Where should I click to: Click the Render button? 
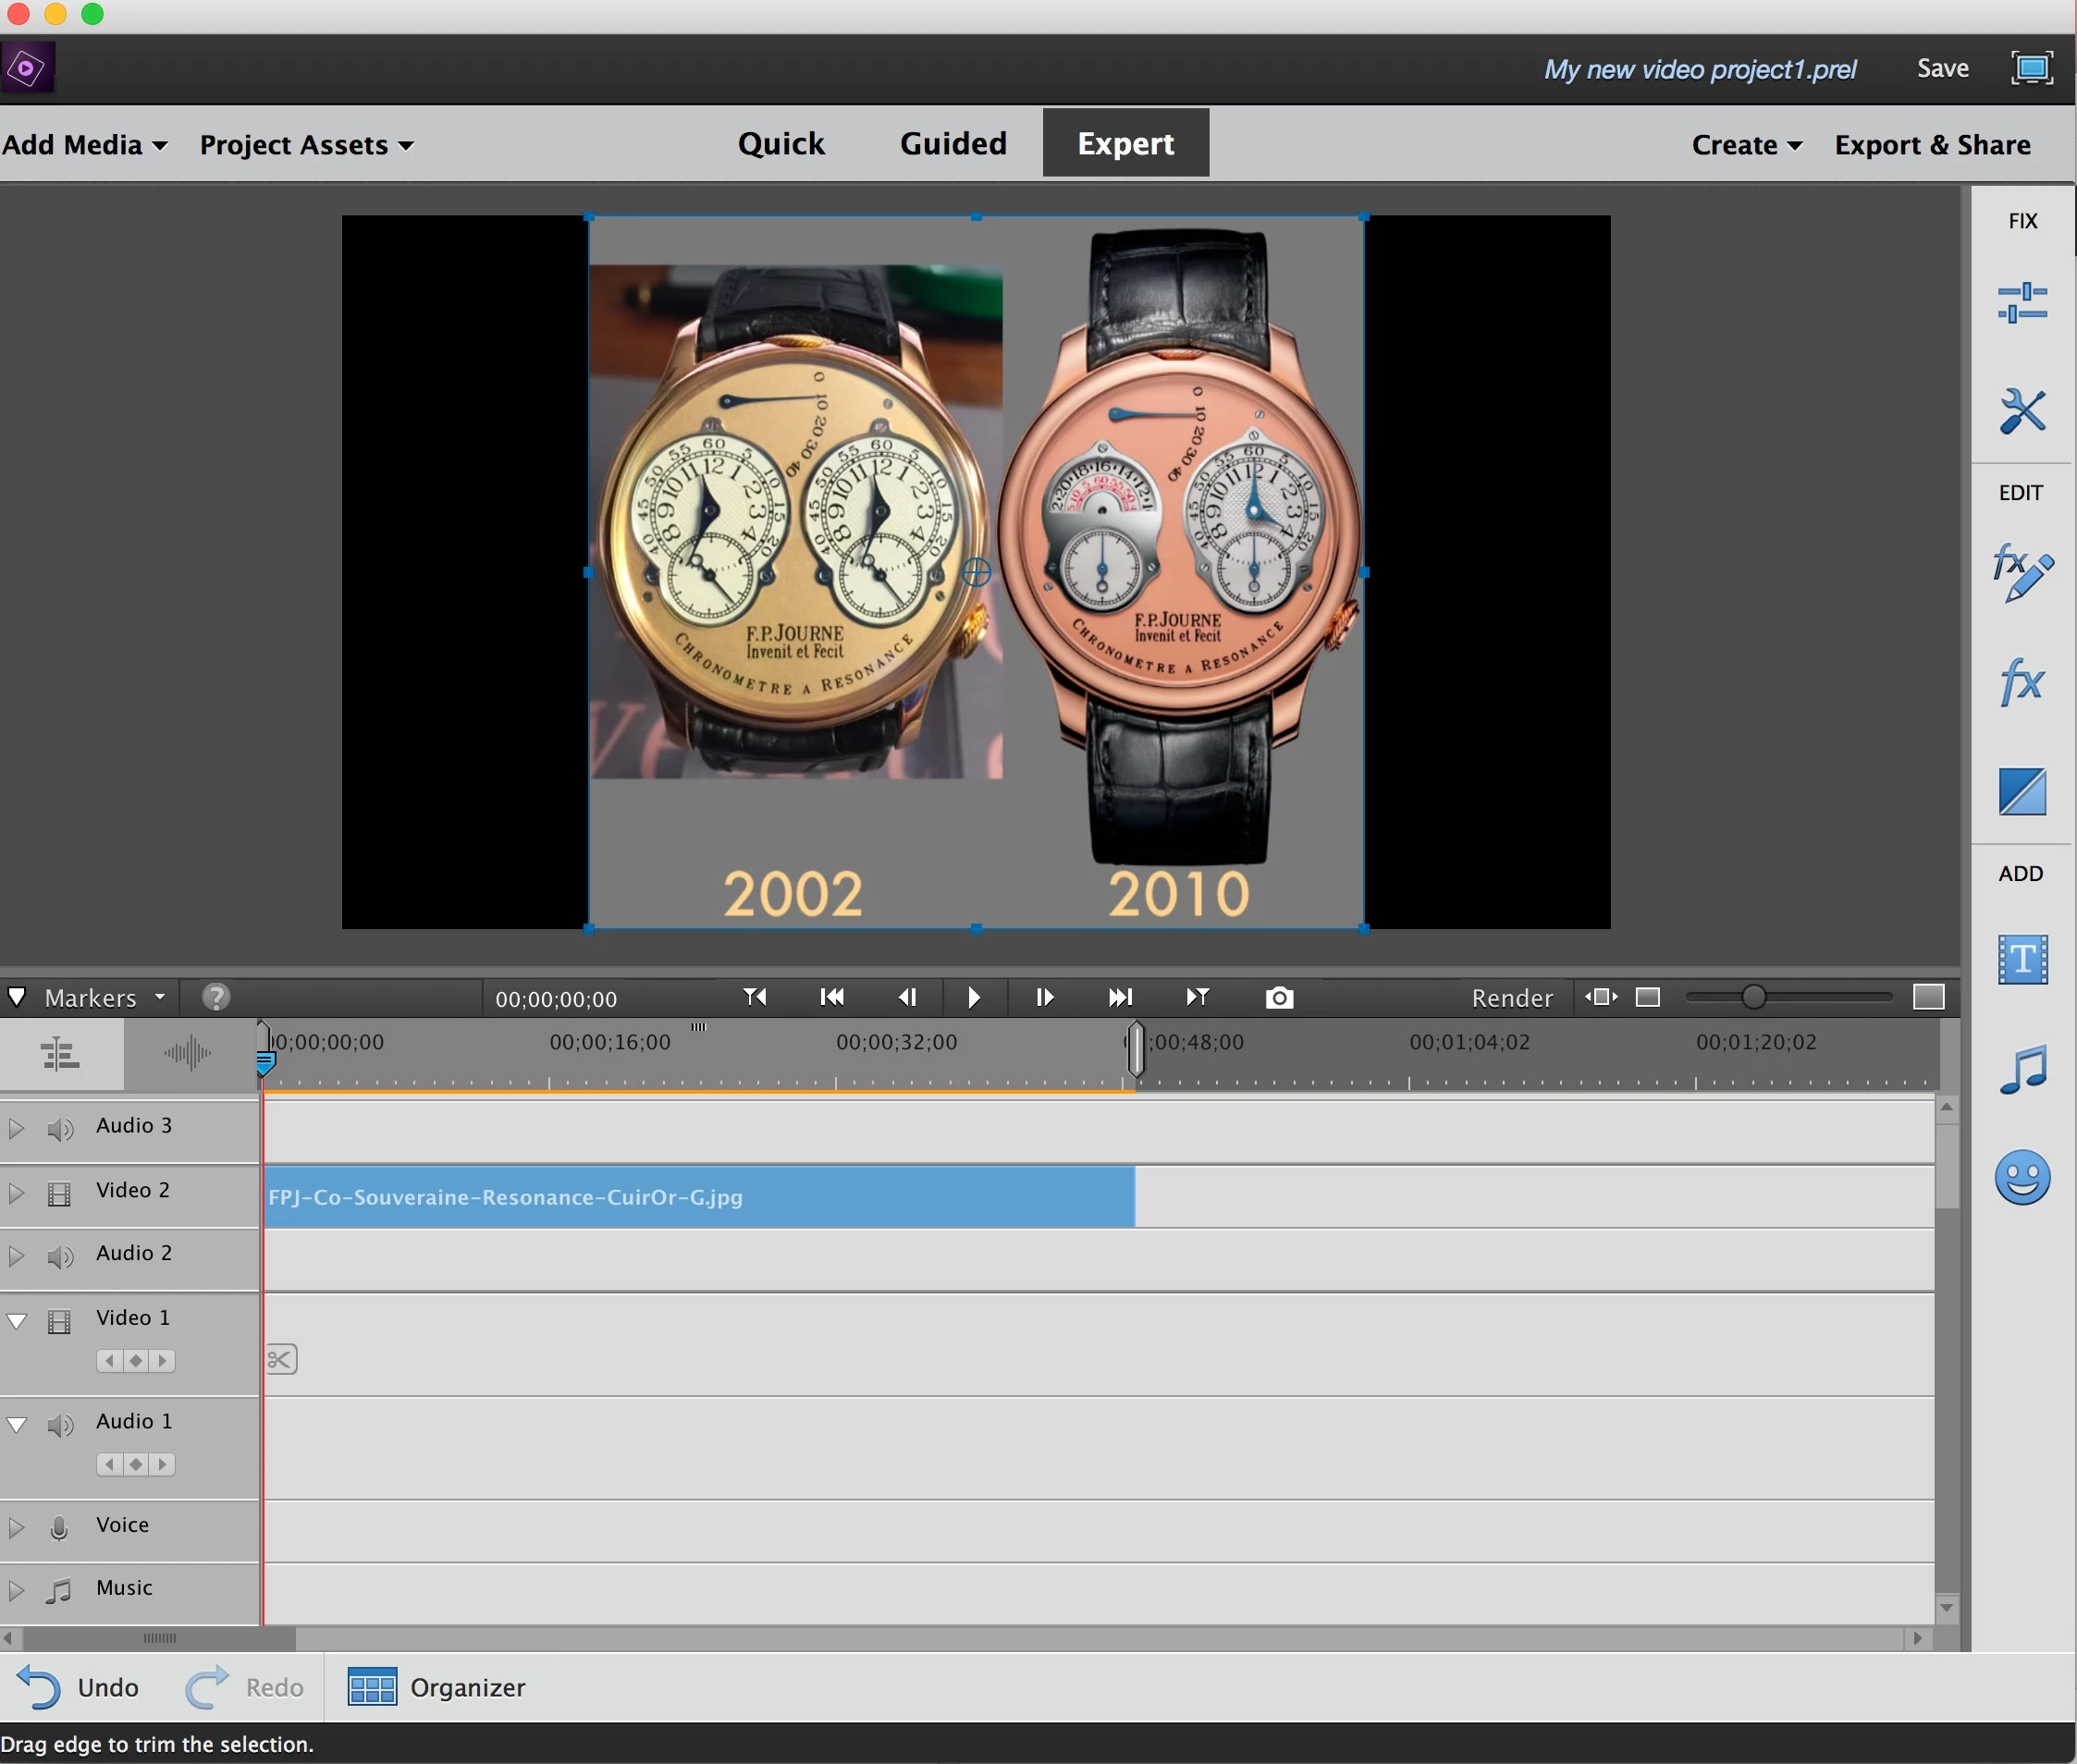click(1511, 998)
